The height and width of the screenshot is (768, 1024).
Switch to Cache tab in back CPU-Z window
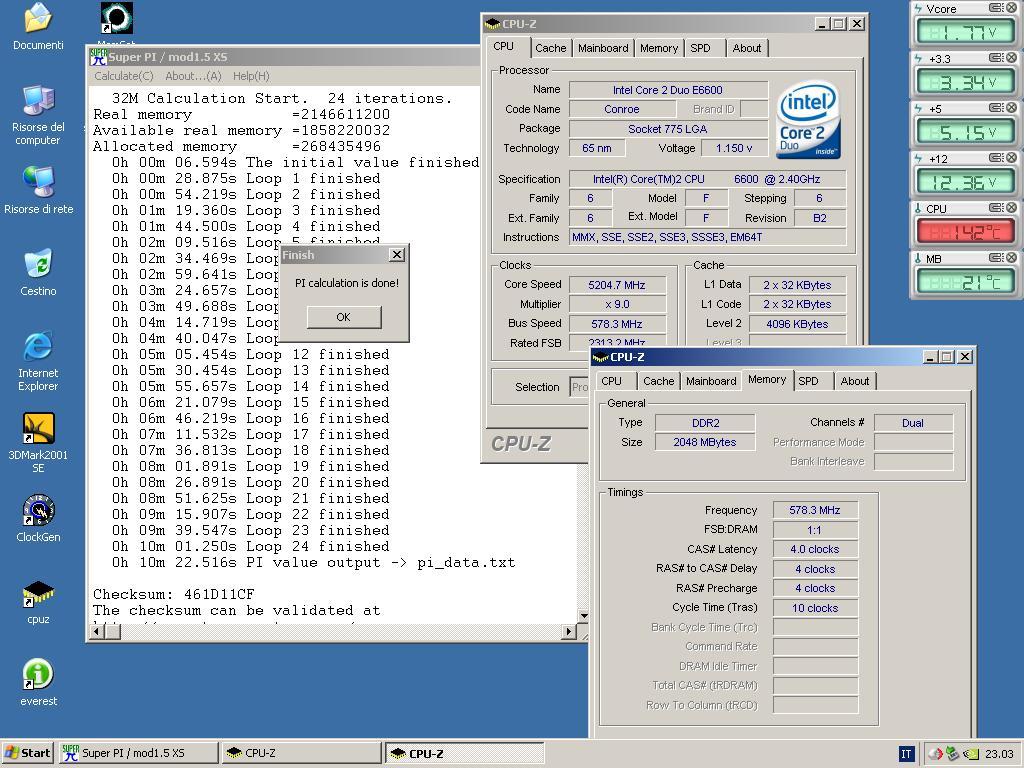click(x=551, y=48)
